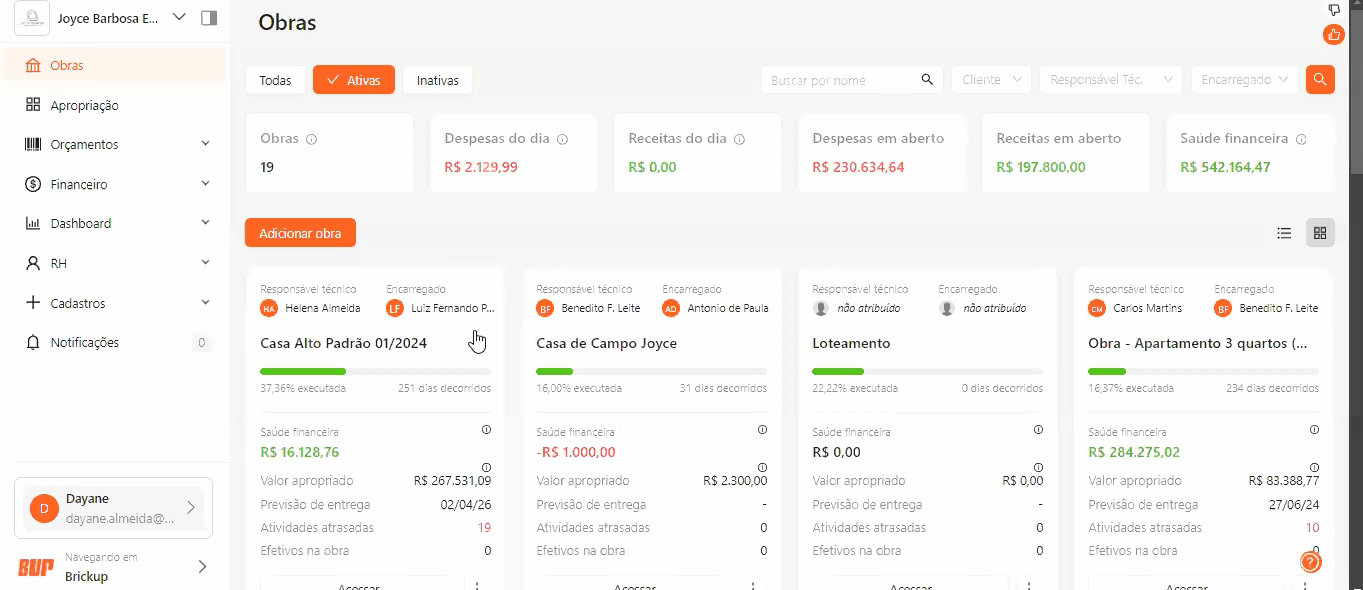Click the Casa Alto Padrão progress bar
The image size is (1363, 590).
pyautogui.click(x=375, y=371)
